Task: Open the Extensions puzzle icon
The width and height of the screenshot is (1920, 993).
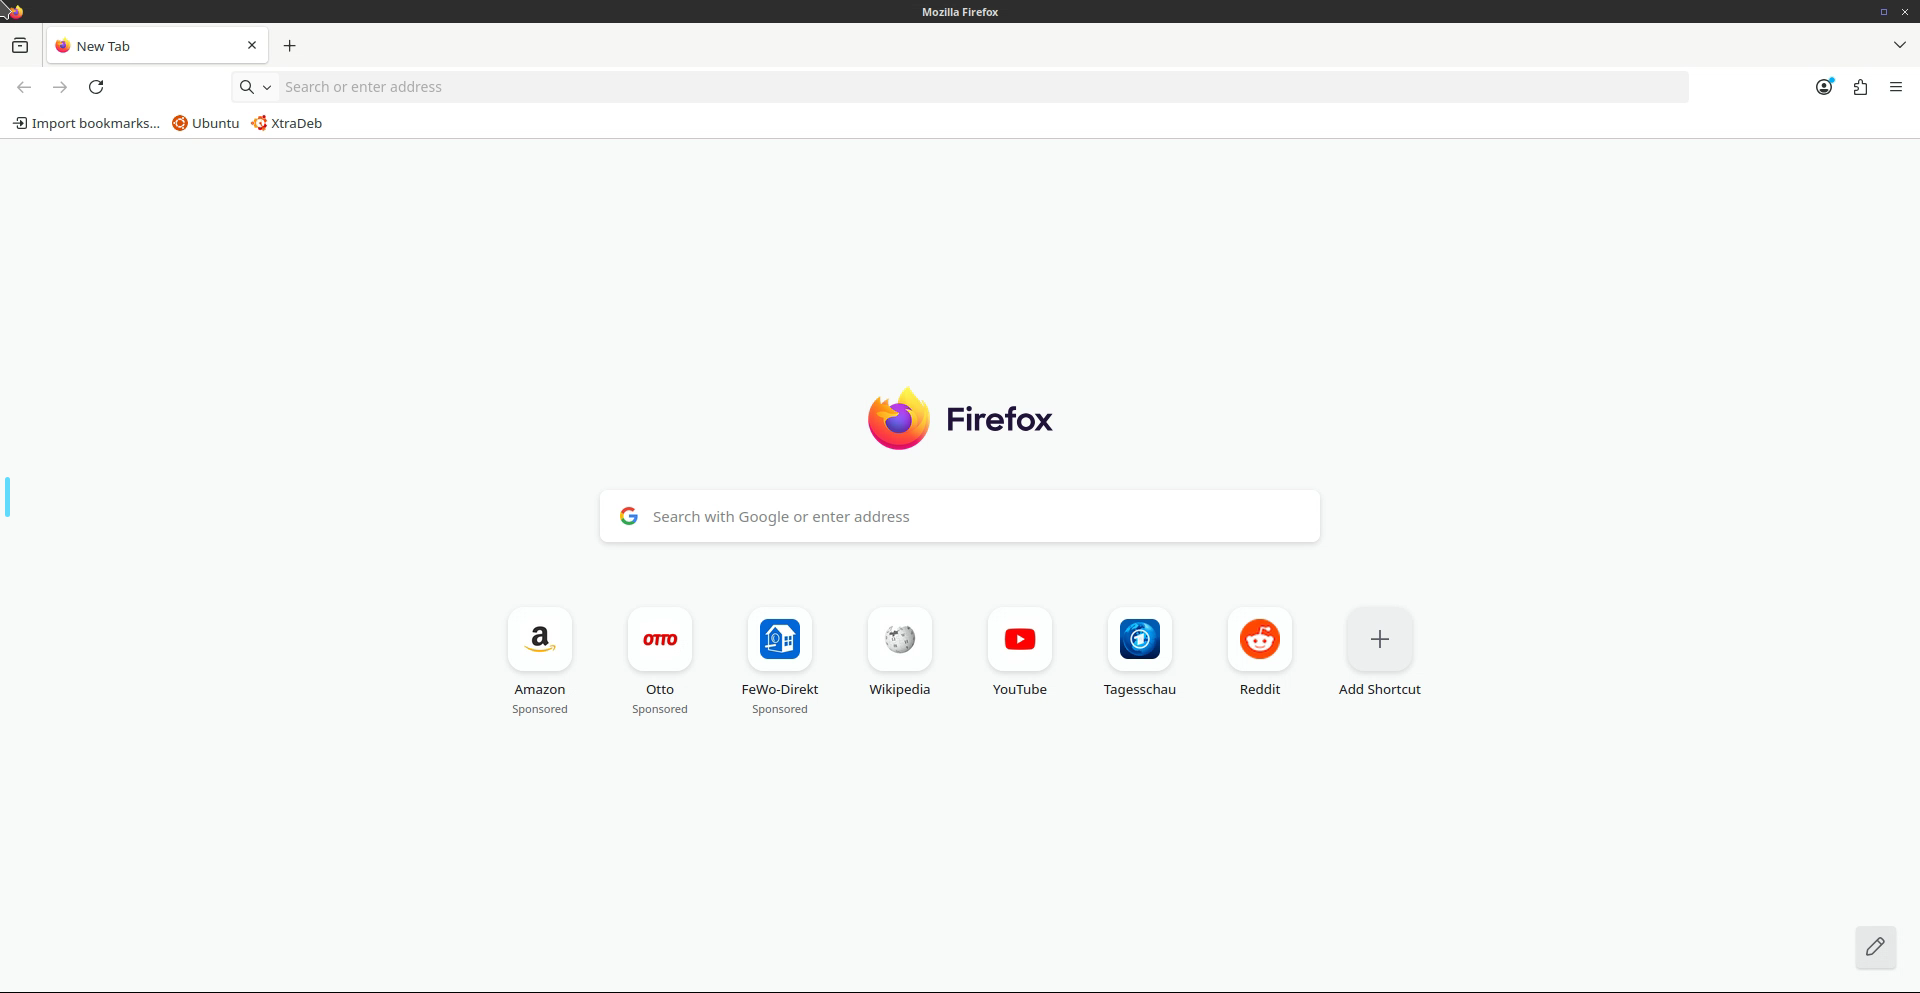Action: (1860, 87)
